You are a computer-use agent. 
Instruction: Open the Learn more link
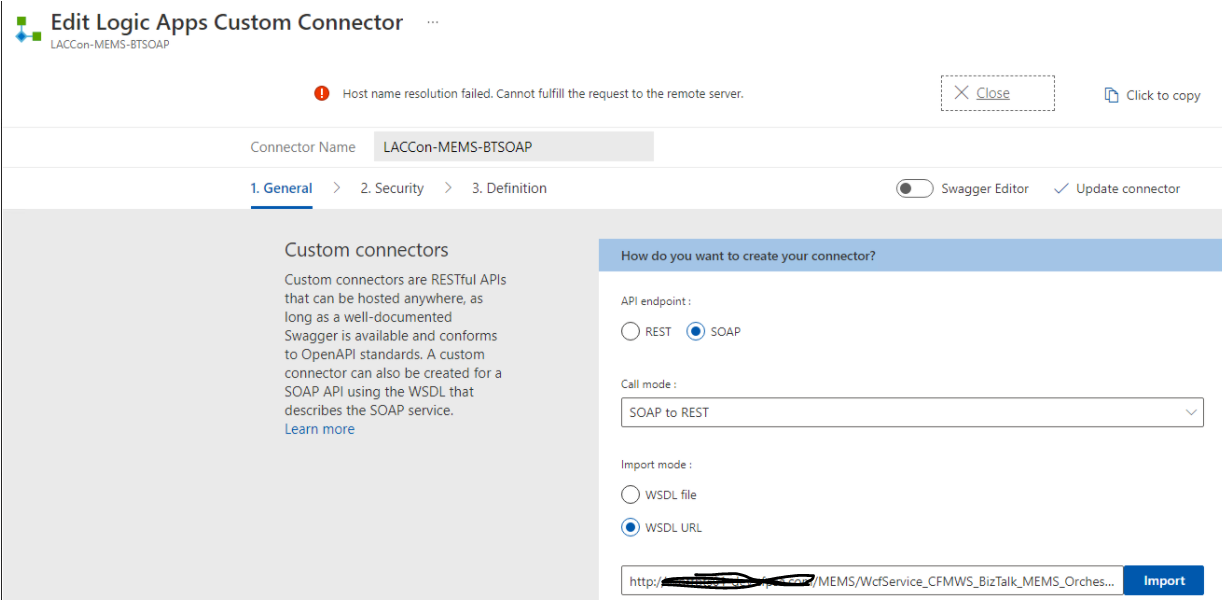point(319,428)
